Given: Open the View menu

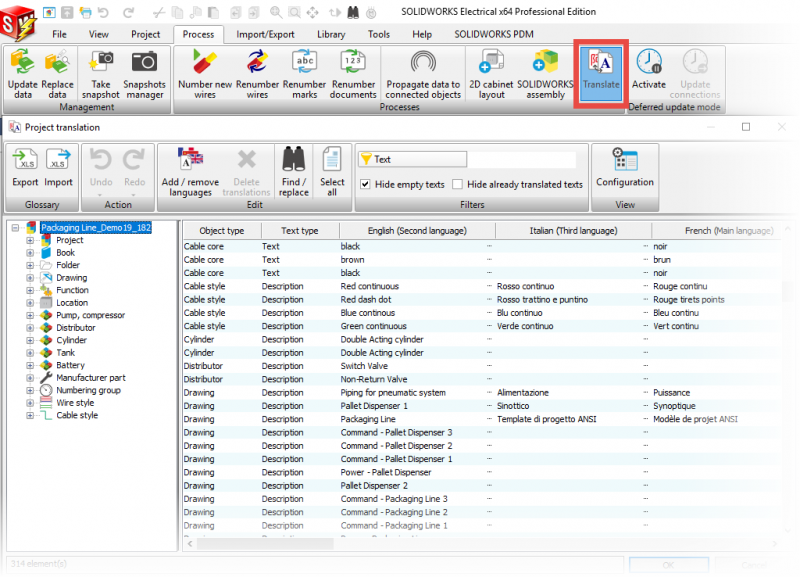Looking at the screenshot, I should pyautogui.click(x=98, y=34).
